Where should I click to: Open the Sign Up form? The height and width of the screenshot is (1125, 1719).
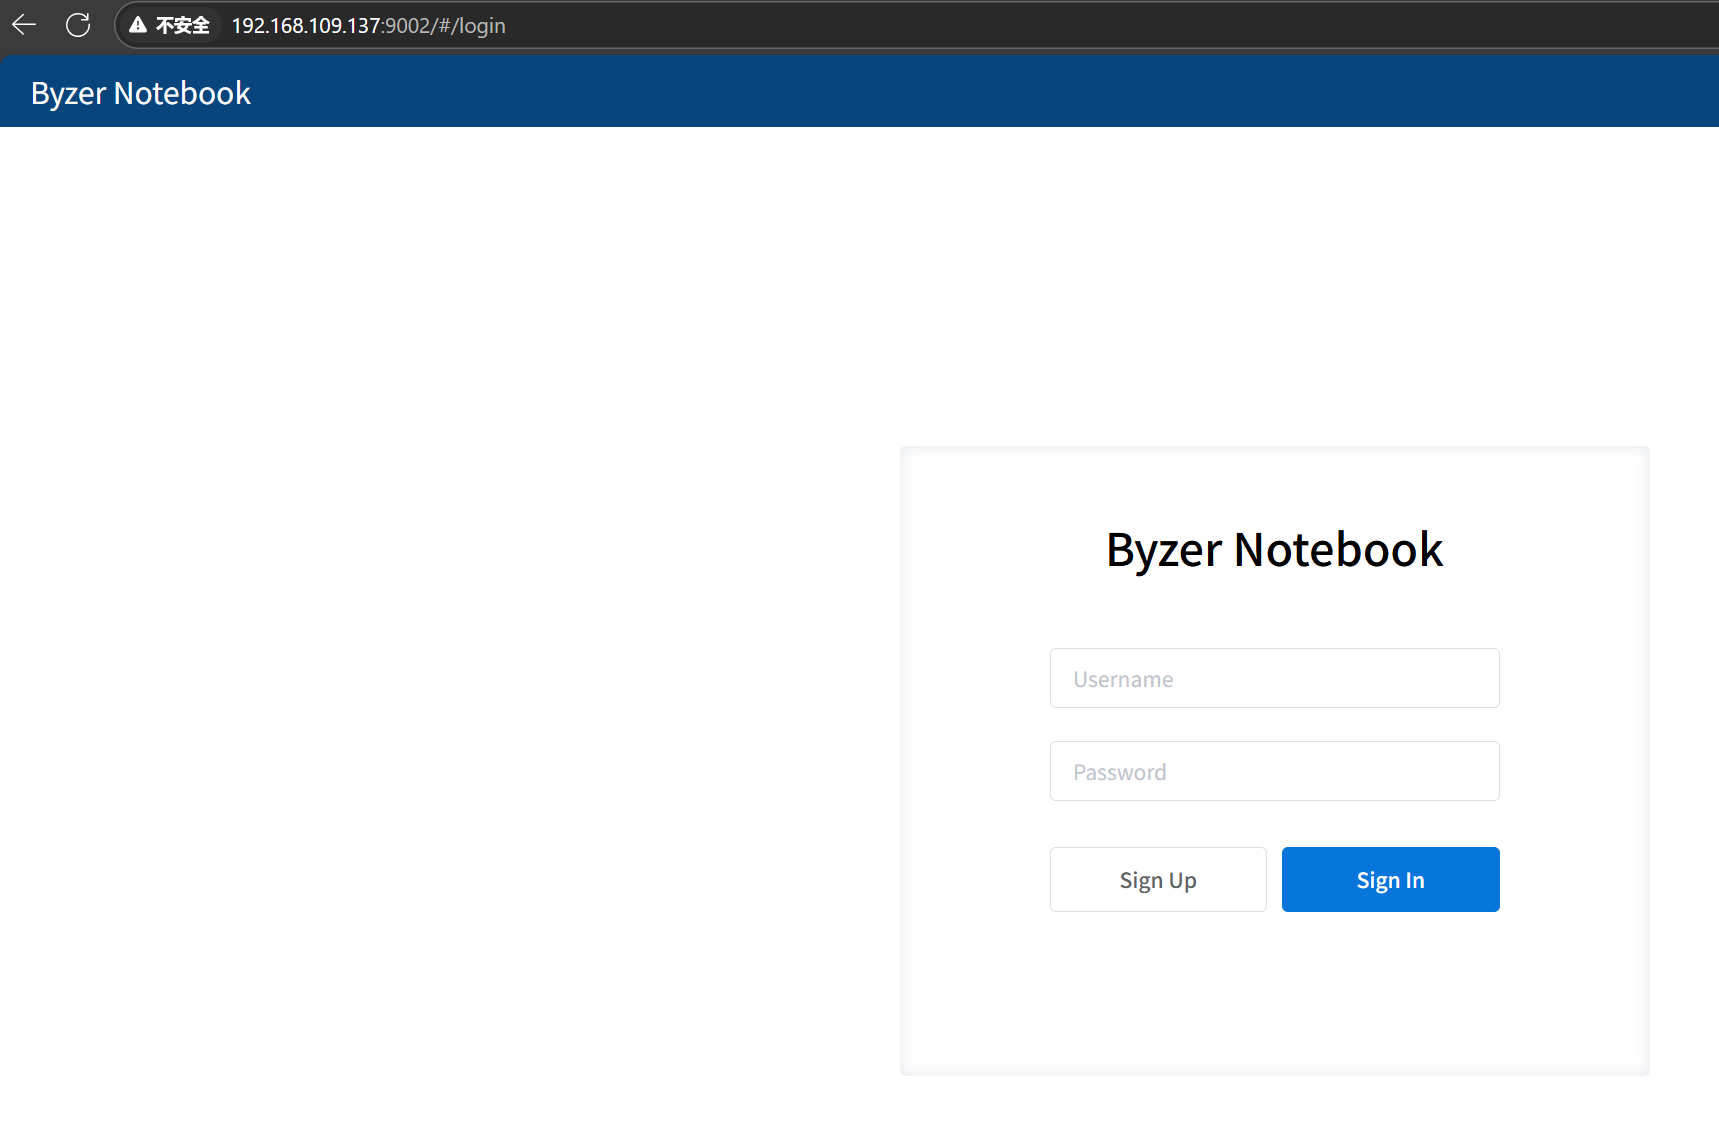[1158, 879]
